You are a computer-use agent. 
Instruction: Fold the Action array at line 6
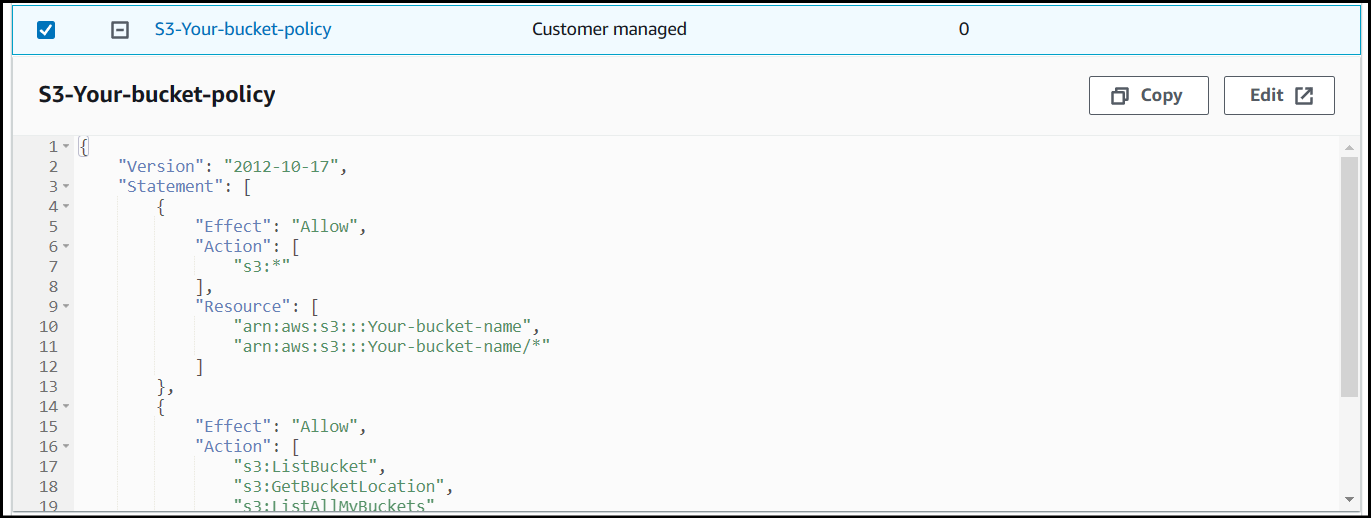click(x=66, y=247)
